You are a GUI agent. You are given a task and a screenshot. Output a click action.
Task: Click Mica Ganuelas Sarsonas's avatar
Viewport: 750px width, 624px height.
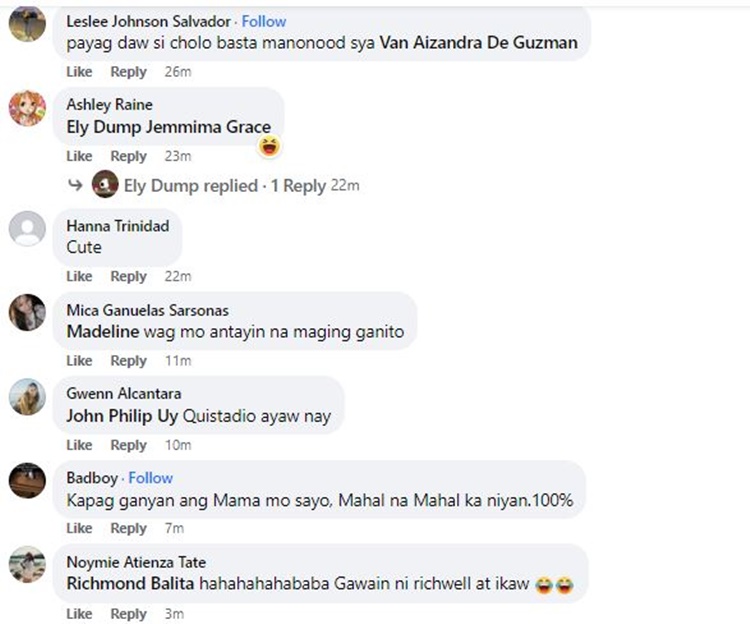pyautogui.click(x=27, y=313)
